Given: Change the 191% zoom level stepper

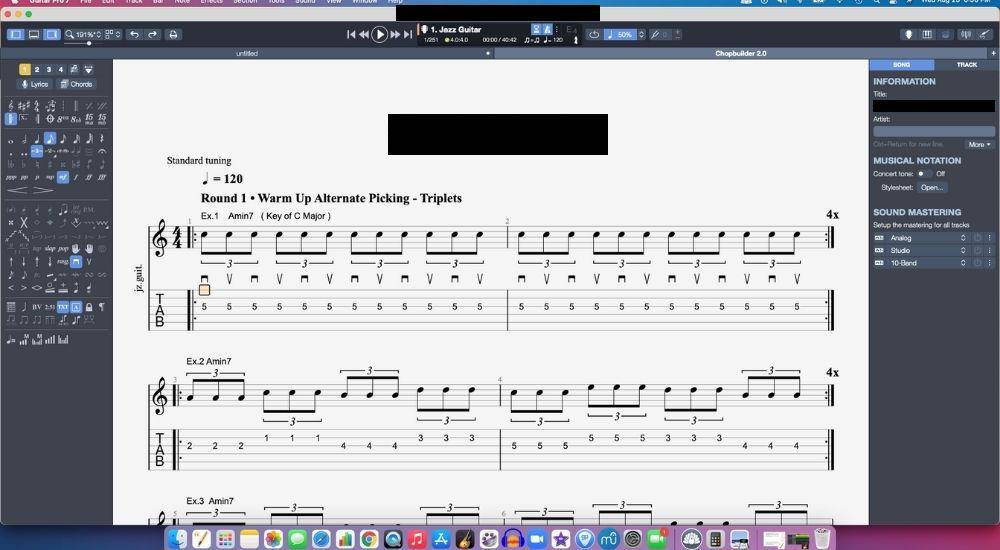Looking at the screenshot, I should tap(98, 34).
